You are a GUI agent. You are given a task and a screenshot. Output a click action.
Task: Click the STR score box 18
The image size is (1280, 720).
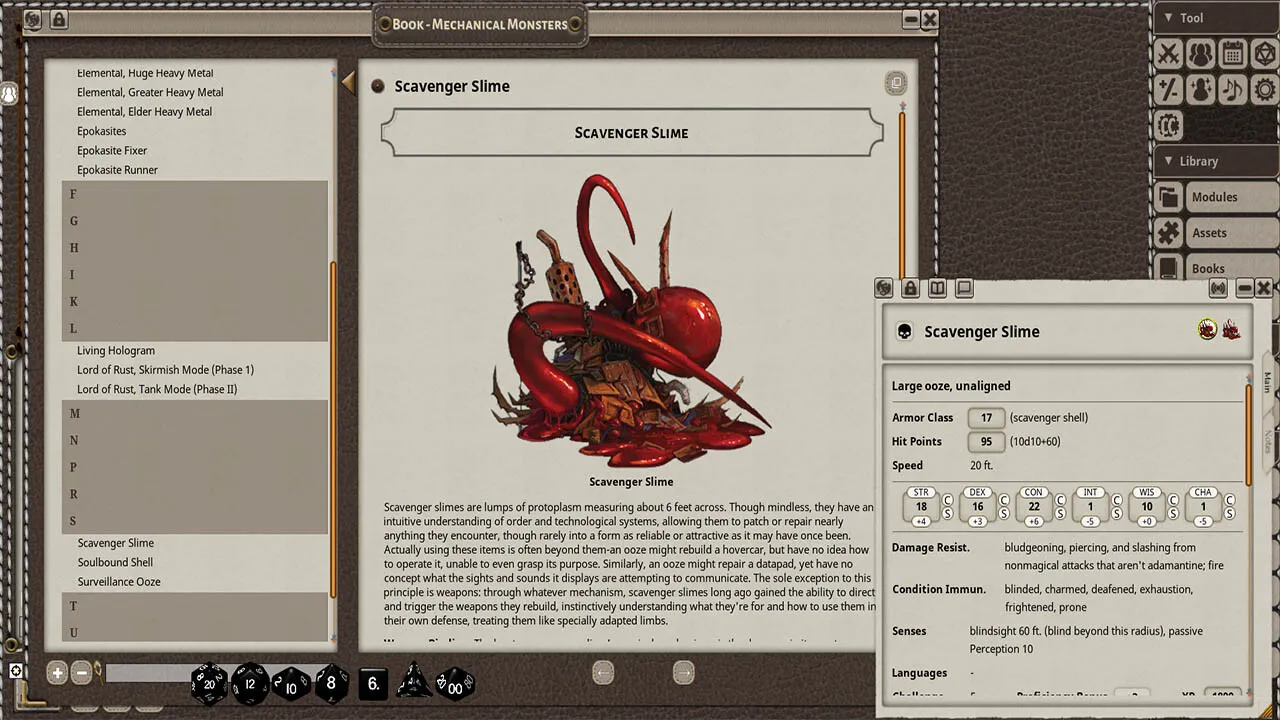(921, 507)
